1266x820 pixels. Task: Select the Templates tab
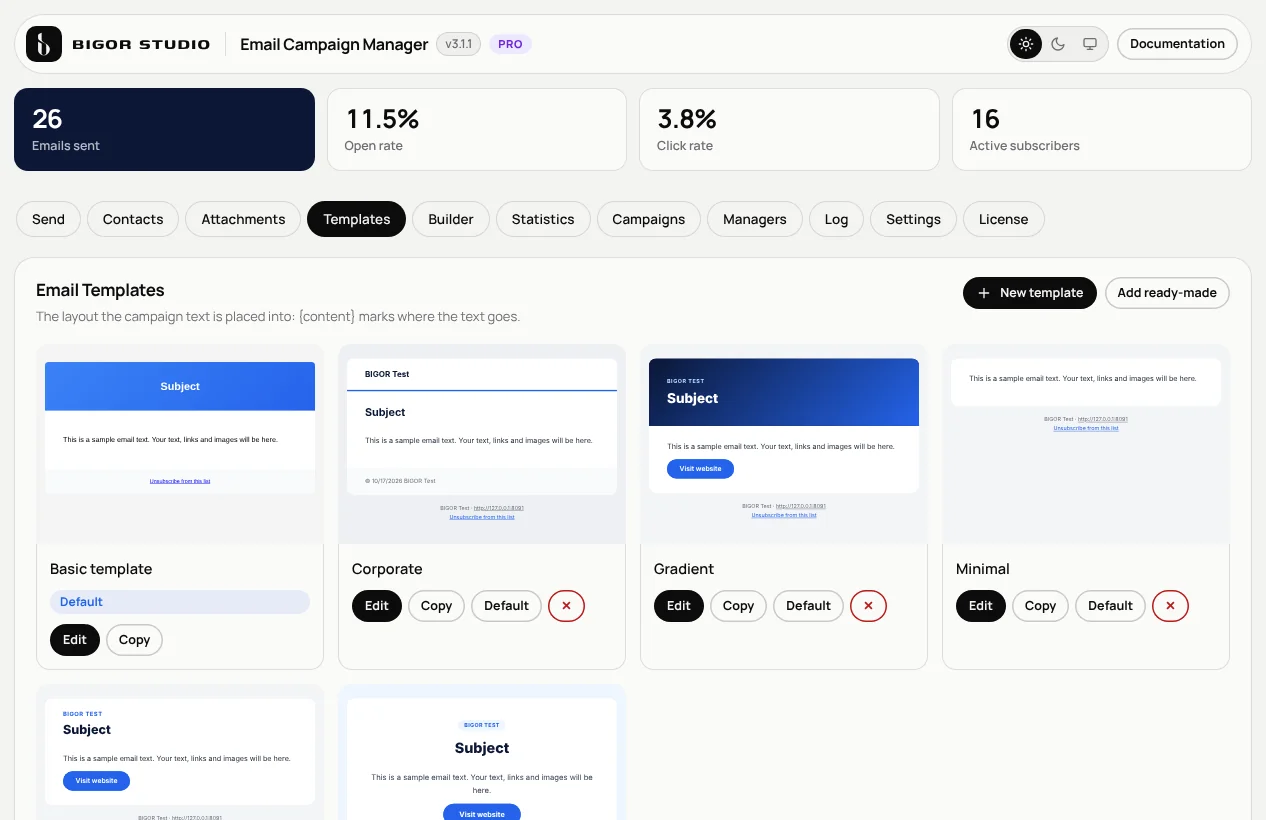tap(357, 219)
